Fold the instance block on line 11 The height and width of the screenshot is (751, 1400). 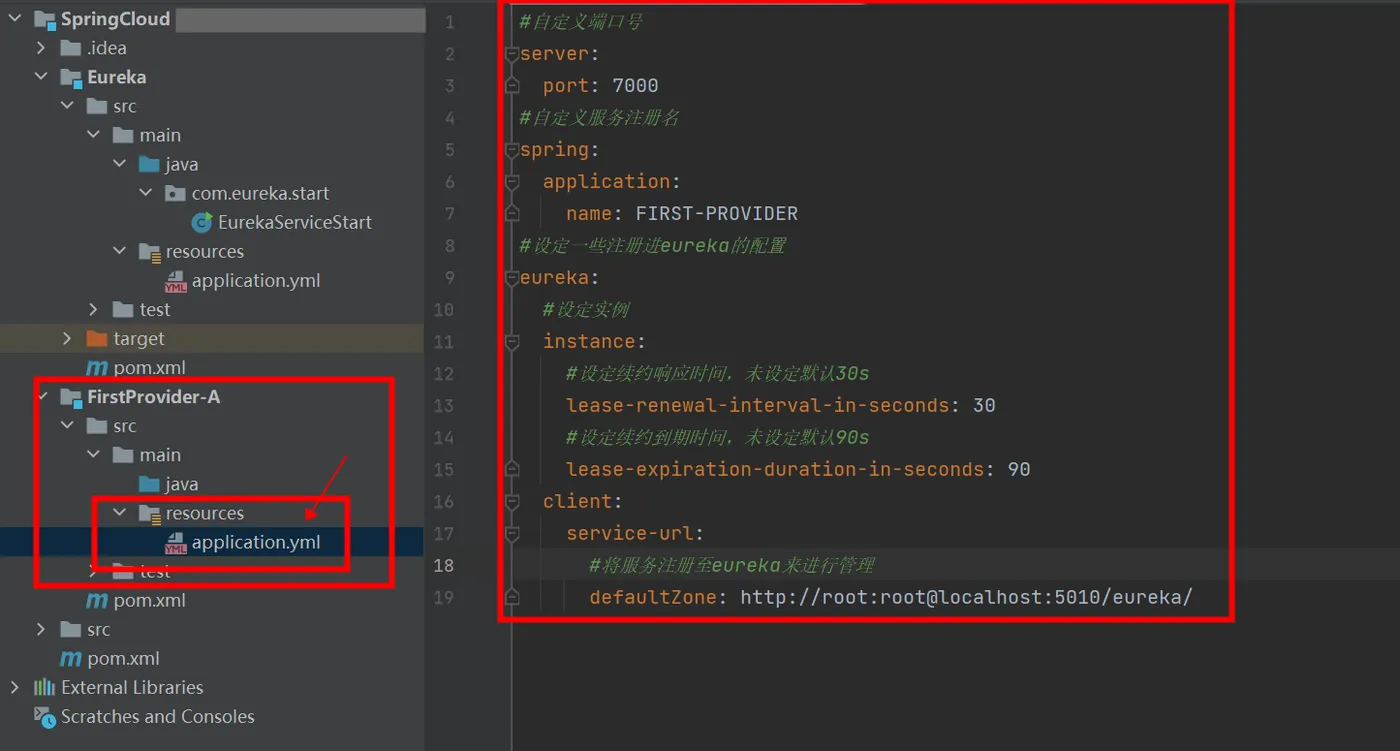click(x=512, y=342)
